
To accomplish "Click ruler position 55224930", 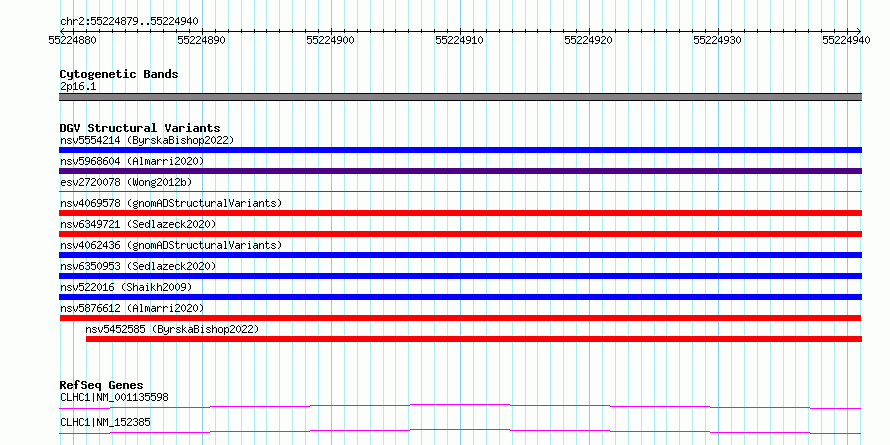I will pos(717,40).
